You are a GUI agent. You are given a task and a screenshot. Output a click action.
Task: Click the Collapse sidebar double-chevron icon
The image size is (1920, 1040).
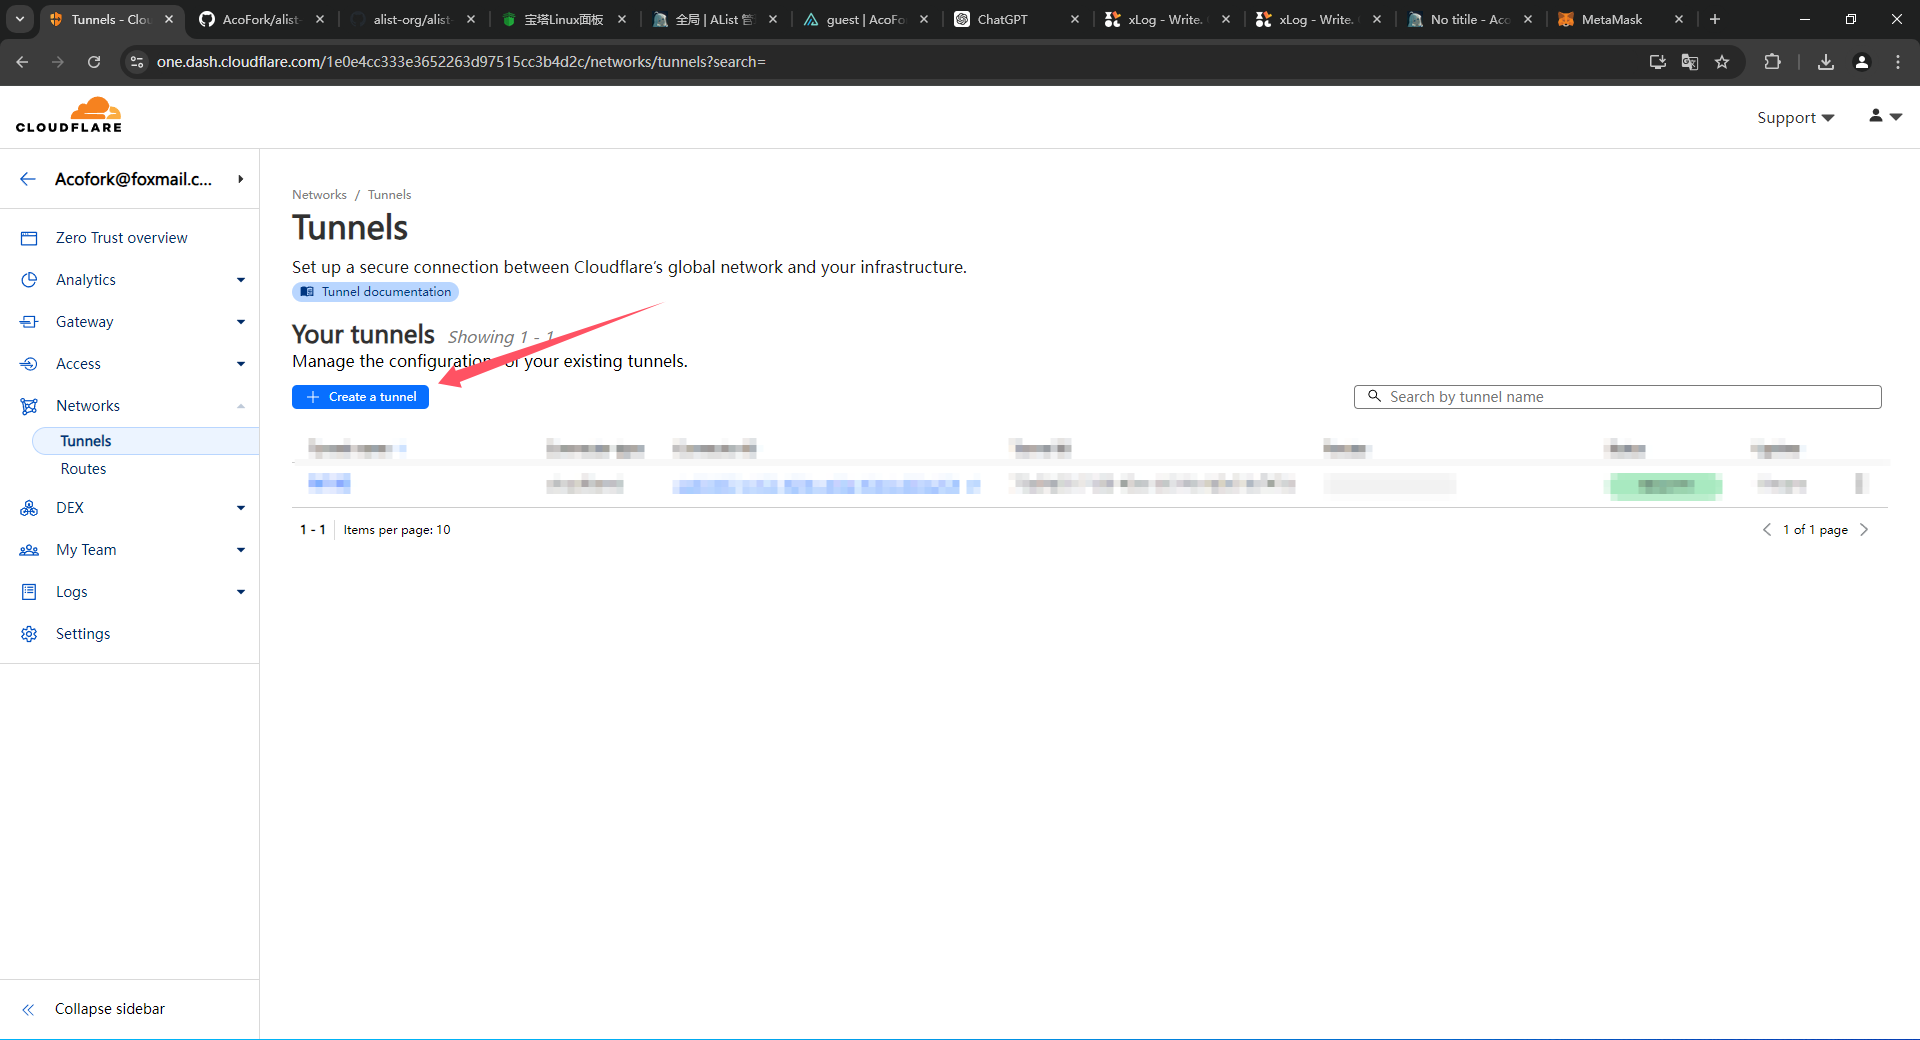click(x=28, y=1009)
